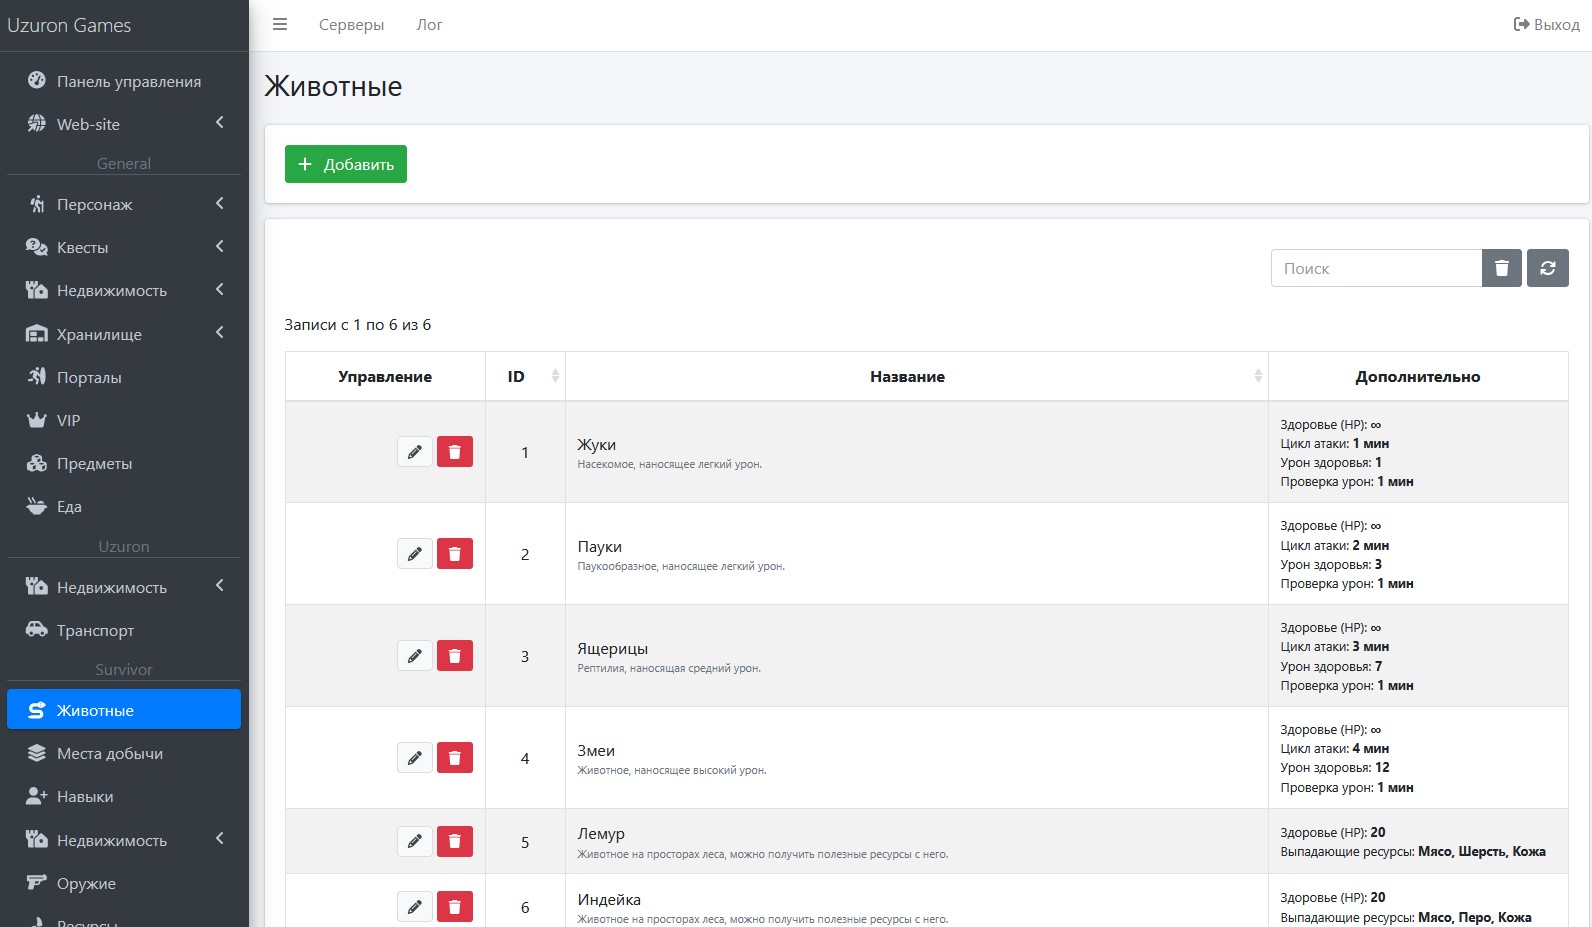This screenshot has height=927, width=1592.
Task: Click pencil icon for Ящерицы row
Action: pyautogui.click(x=415, y=656)
